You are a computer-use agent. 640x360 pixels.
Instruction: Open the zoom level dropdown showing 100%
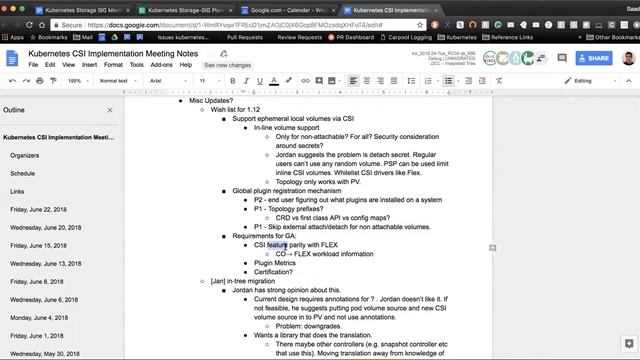(78, 81)
